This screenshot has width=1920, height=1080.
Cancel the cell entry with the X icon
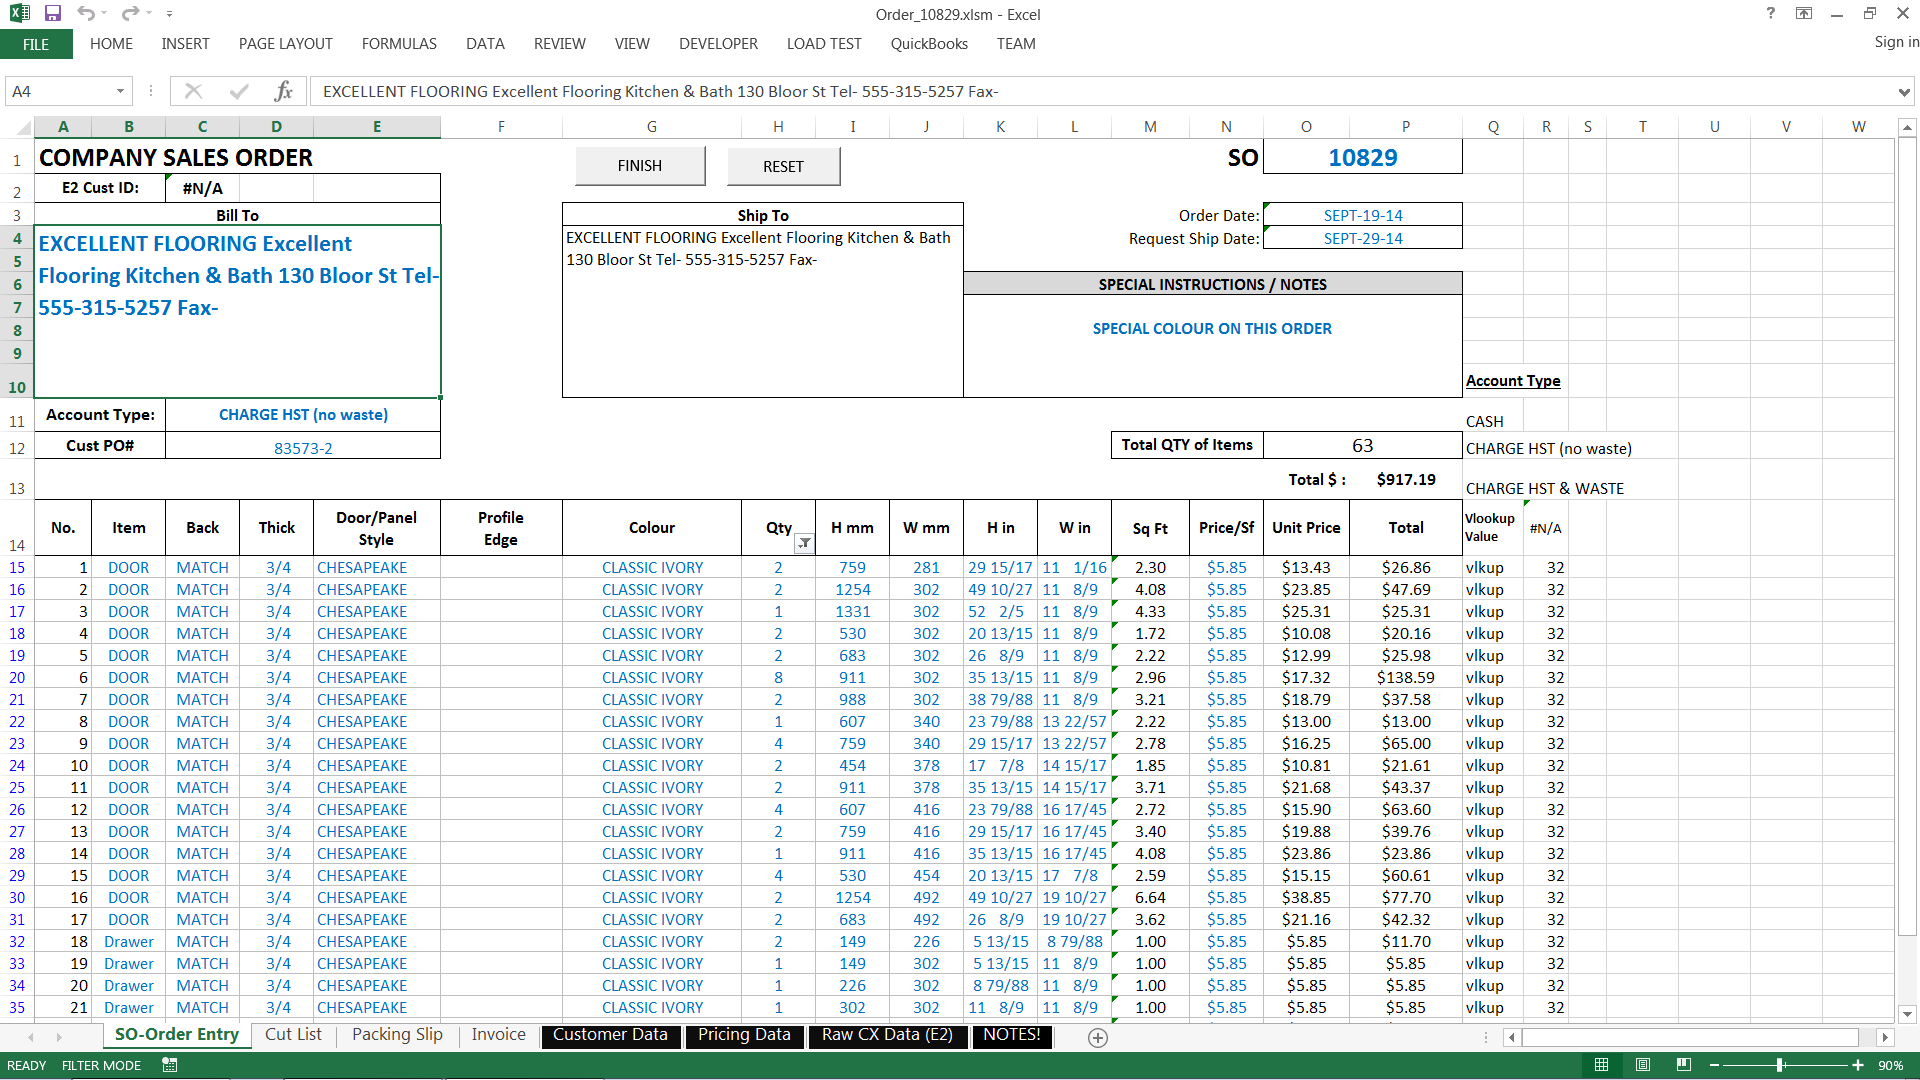(194, 91)
